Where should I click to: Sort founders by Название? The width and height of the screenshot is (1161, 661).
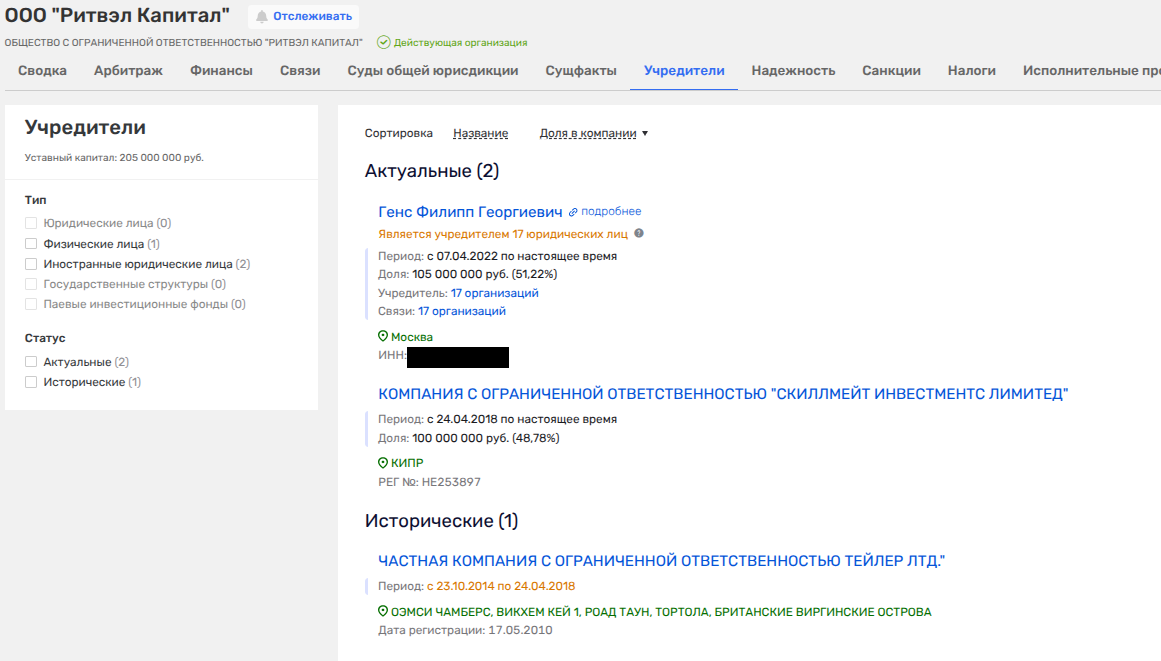[x=480, y=134]
